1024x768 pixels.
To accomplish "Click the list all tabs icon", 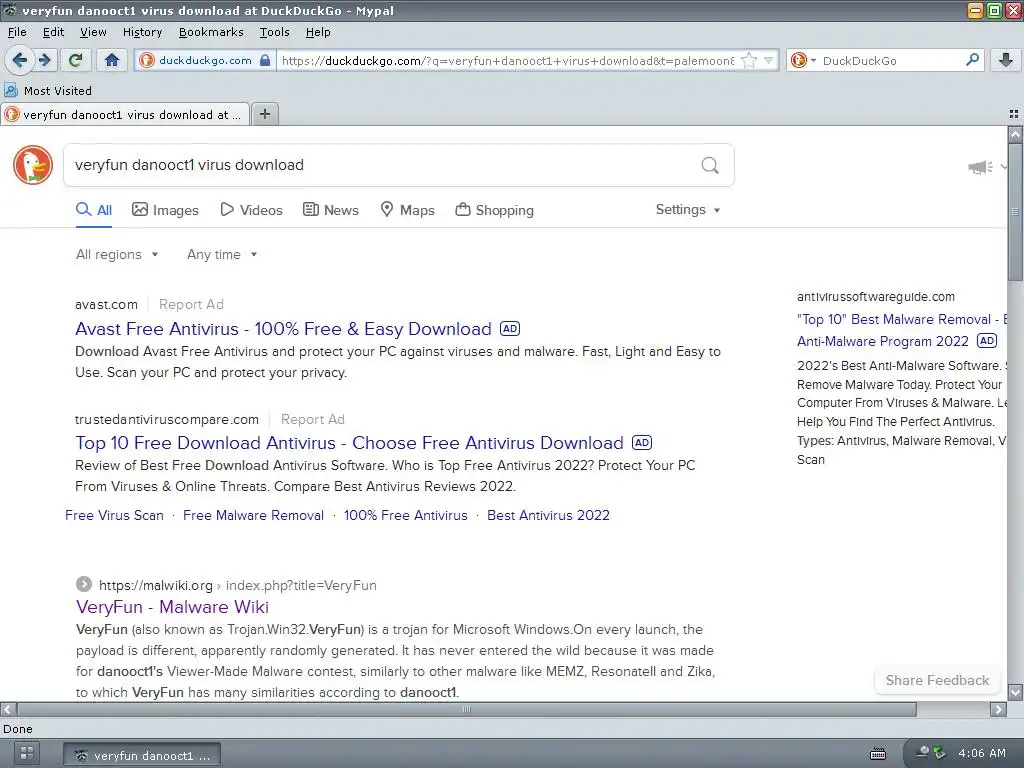I will pos(1014,114).
